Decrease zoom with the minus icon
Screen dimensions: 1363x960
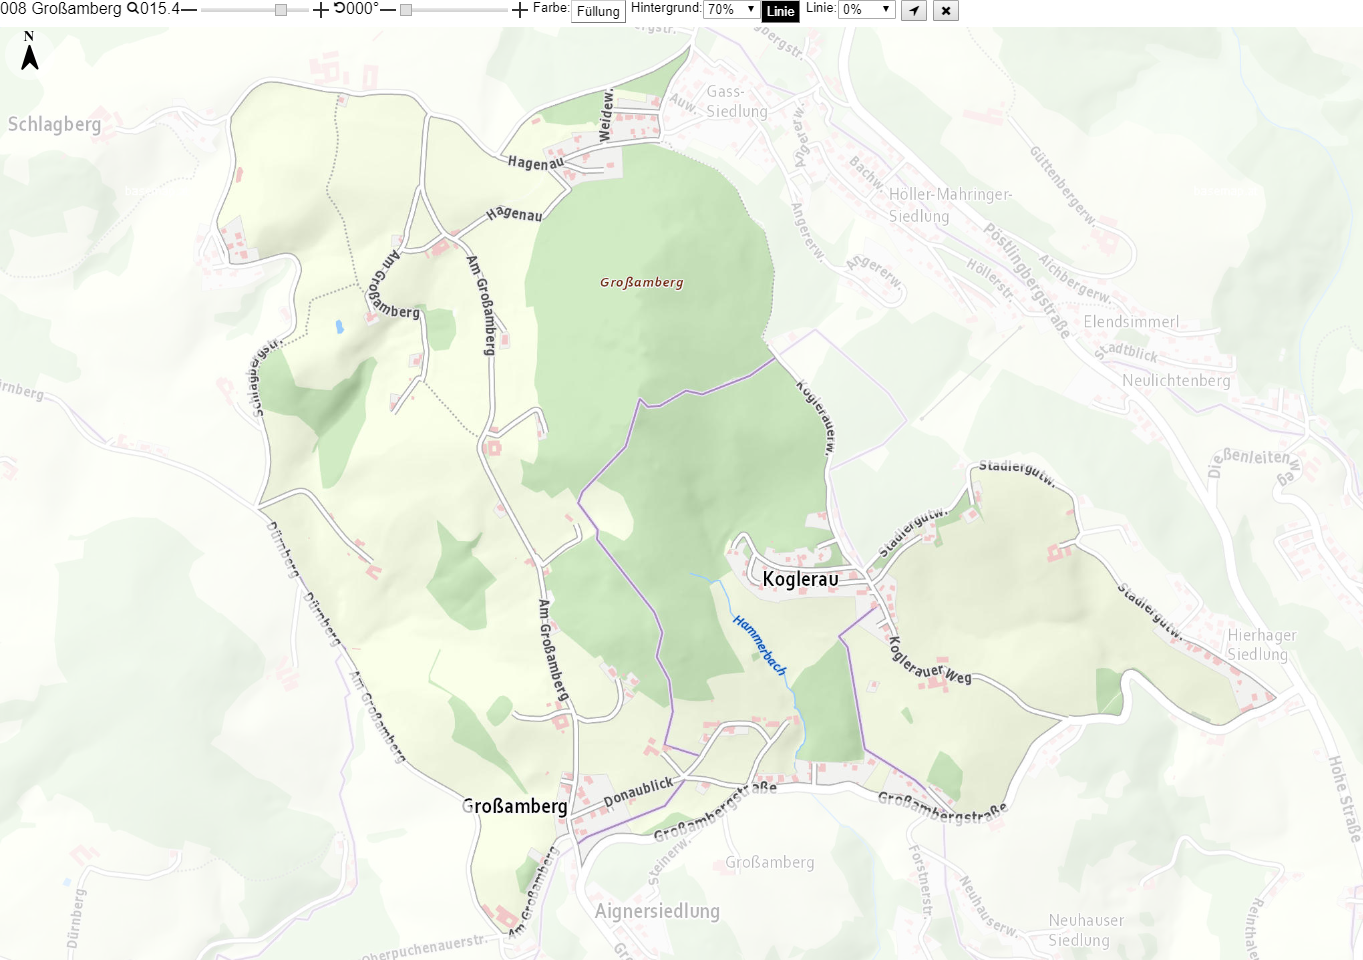(189, 9)
